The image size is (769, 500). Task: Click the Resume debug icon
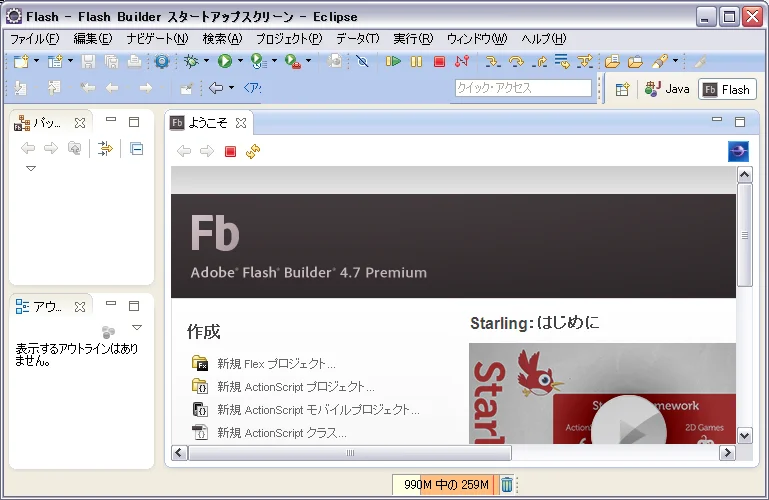point(393,61)
